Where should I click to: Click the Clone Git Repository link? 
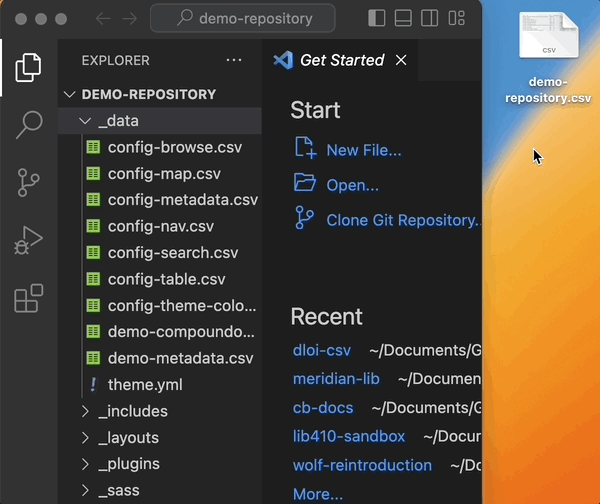click(x=403, y=220)
